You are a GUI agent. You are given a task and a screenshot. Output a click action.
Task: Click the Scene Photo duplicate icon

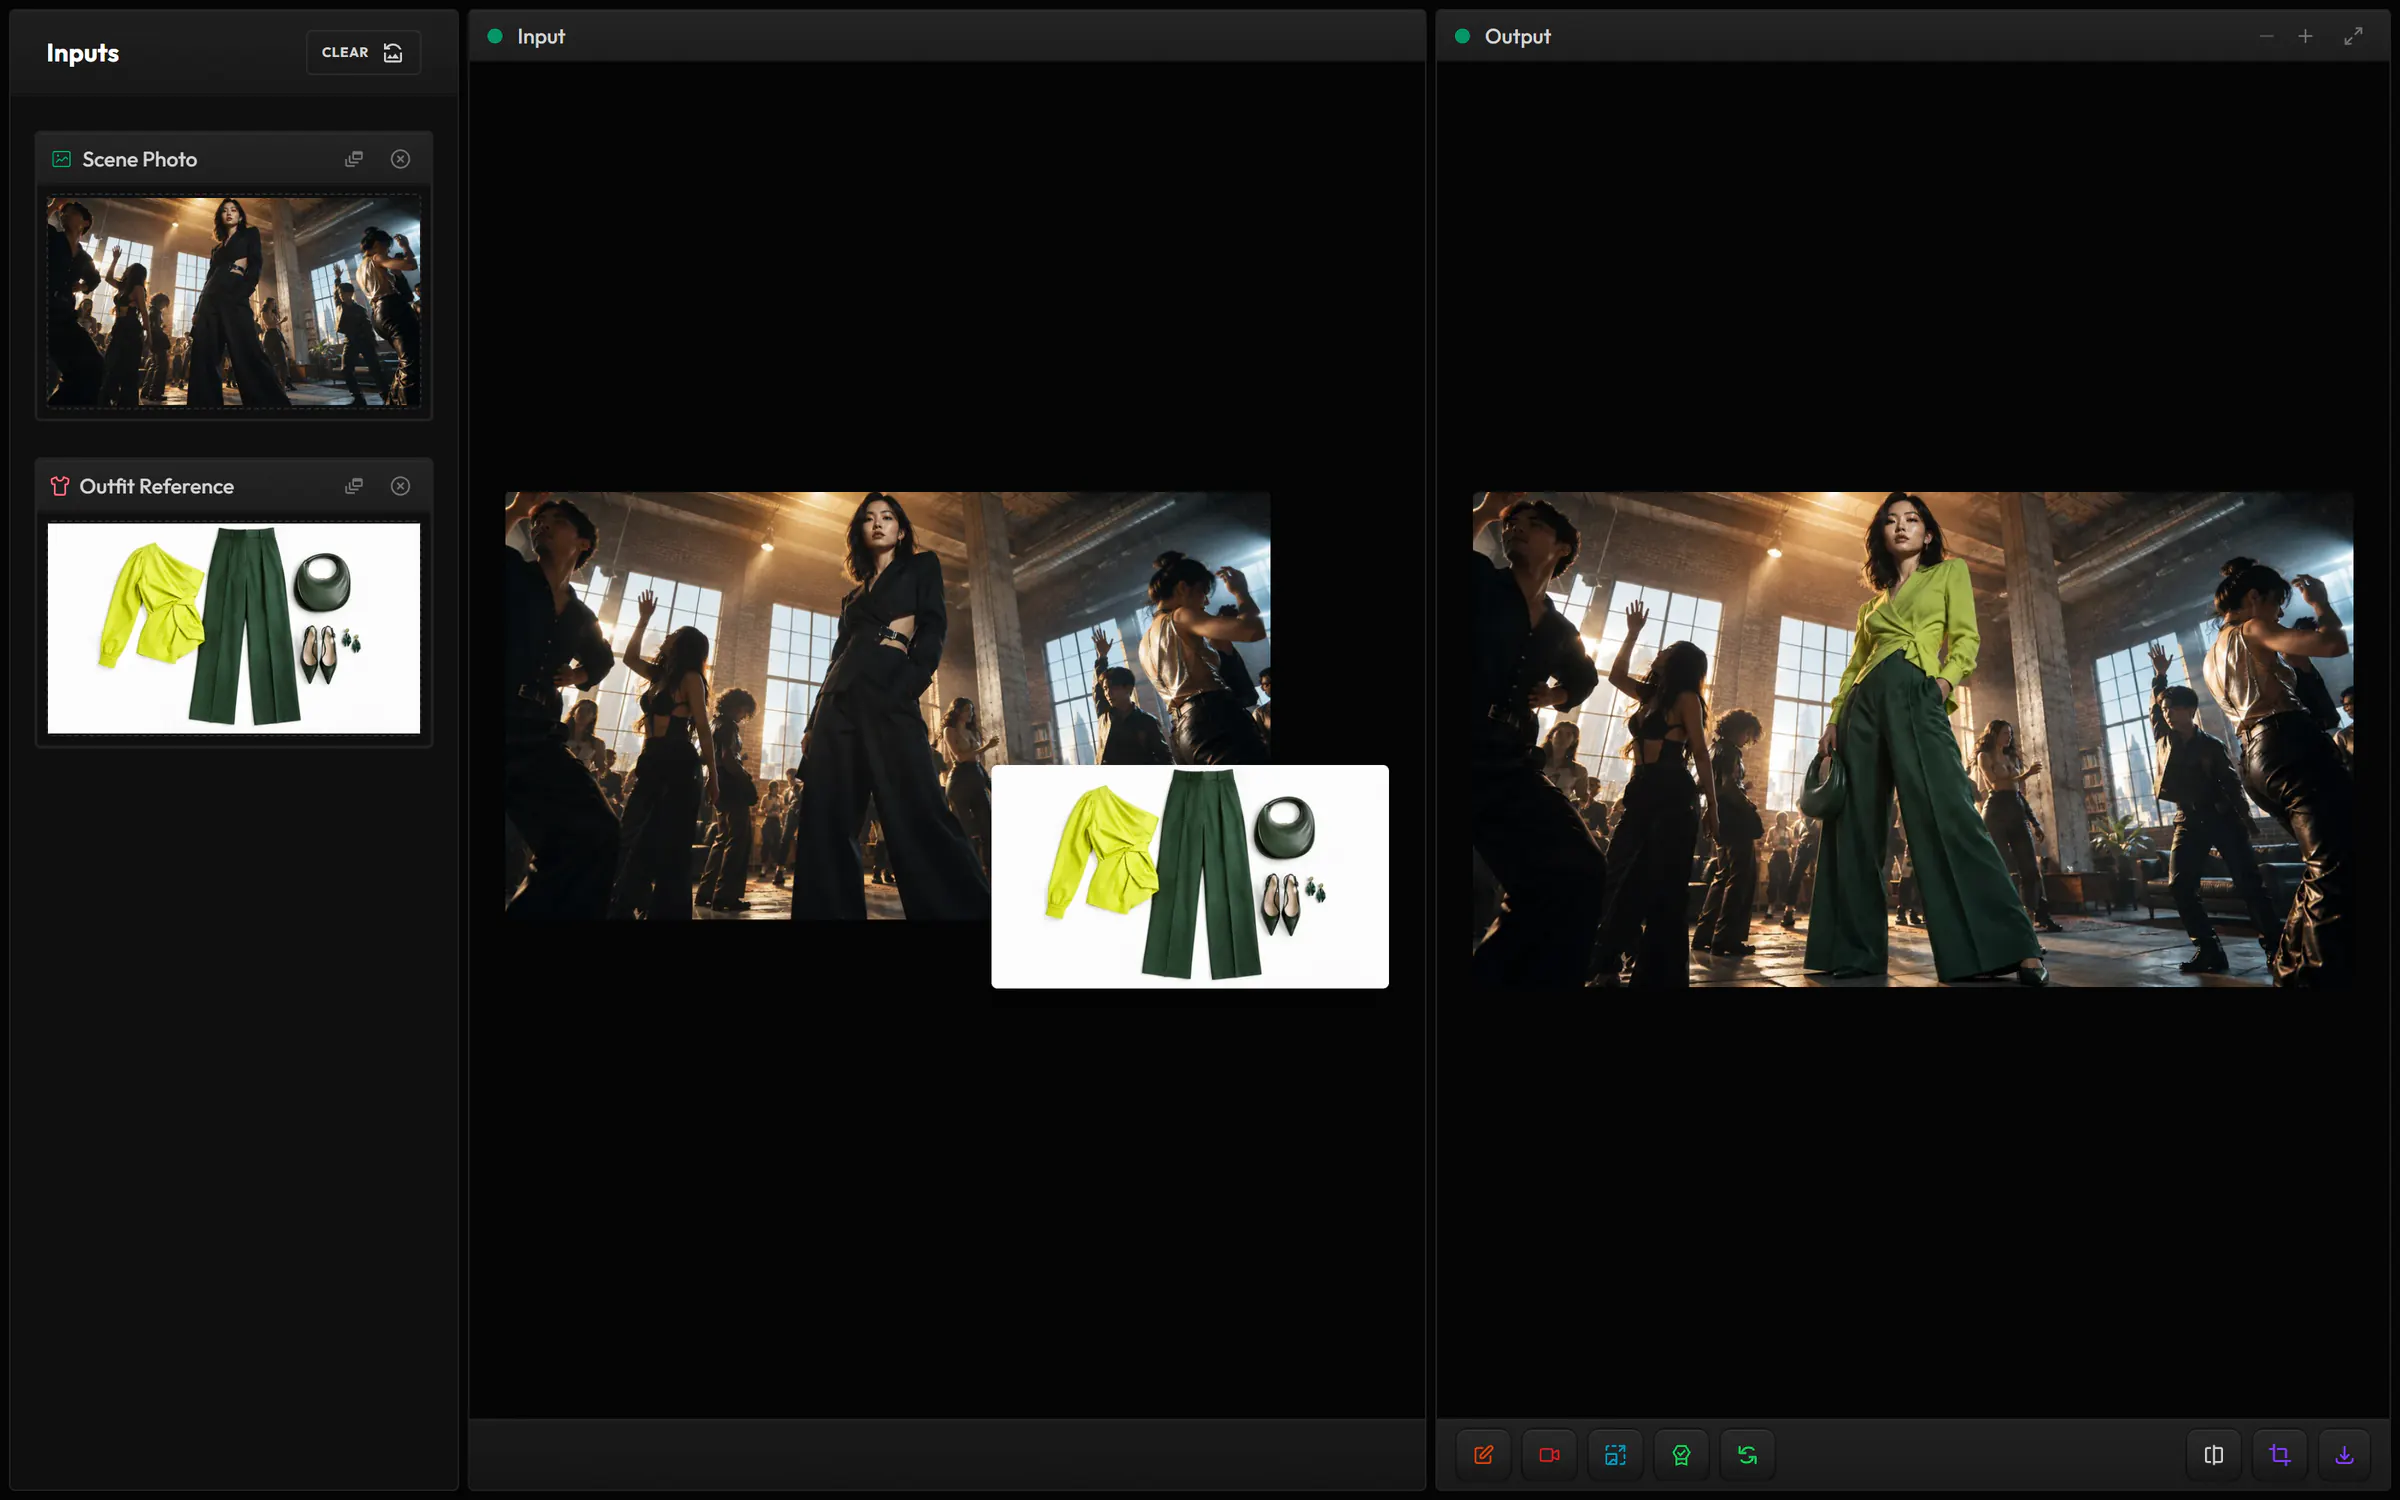pyautogui.click(x=354, y=159)
